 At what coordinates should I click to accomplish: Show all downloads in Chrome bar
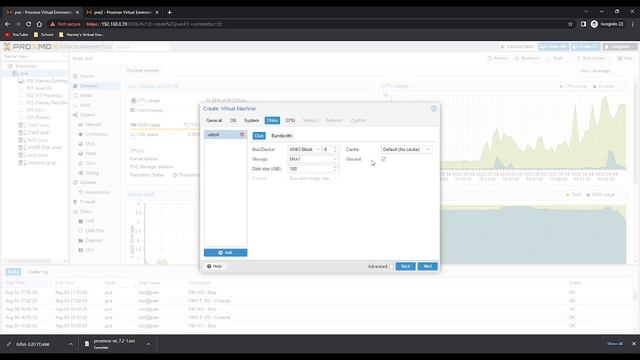click(615, 344)
